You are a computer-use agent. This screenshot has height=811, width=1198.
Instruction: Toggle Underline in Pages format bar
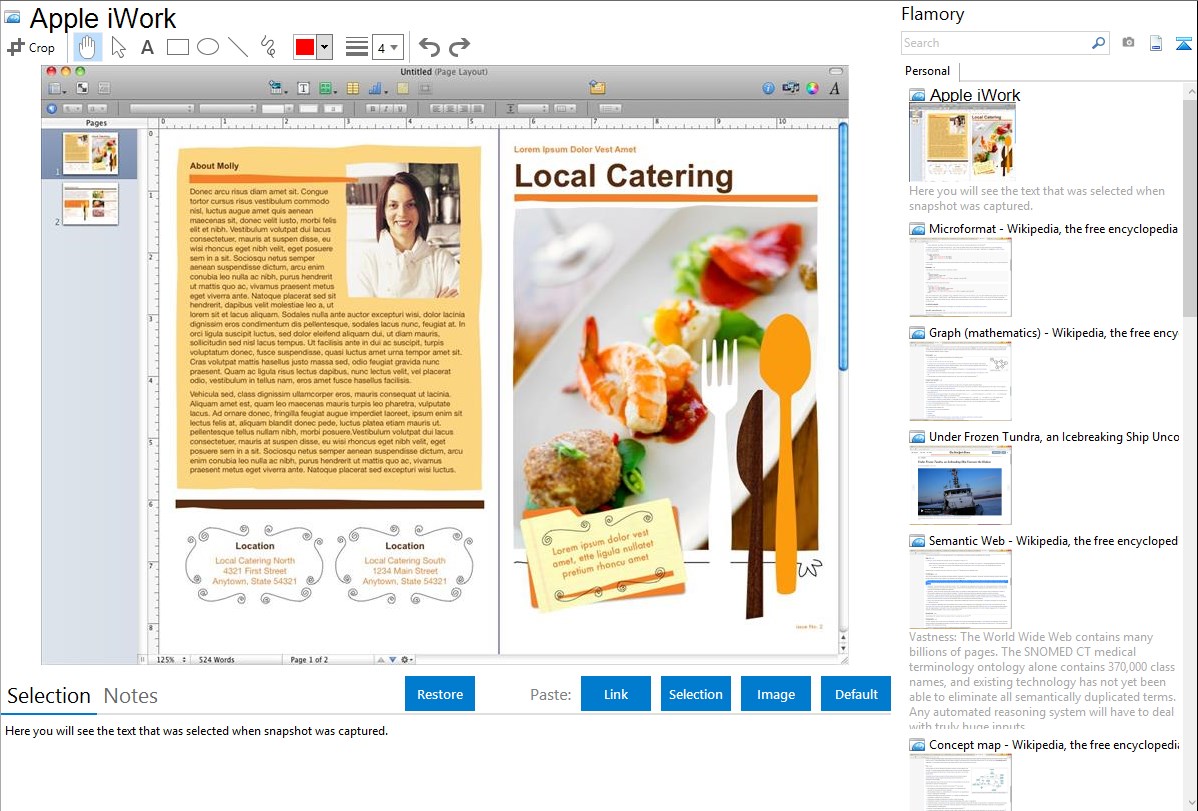tap(400, 109)
